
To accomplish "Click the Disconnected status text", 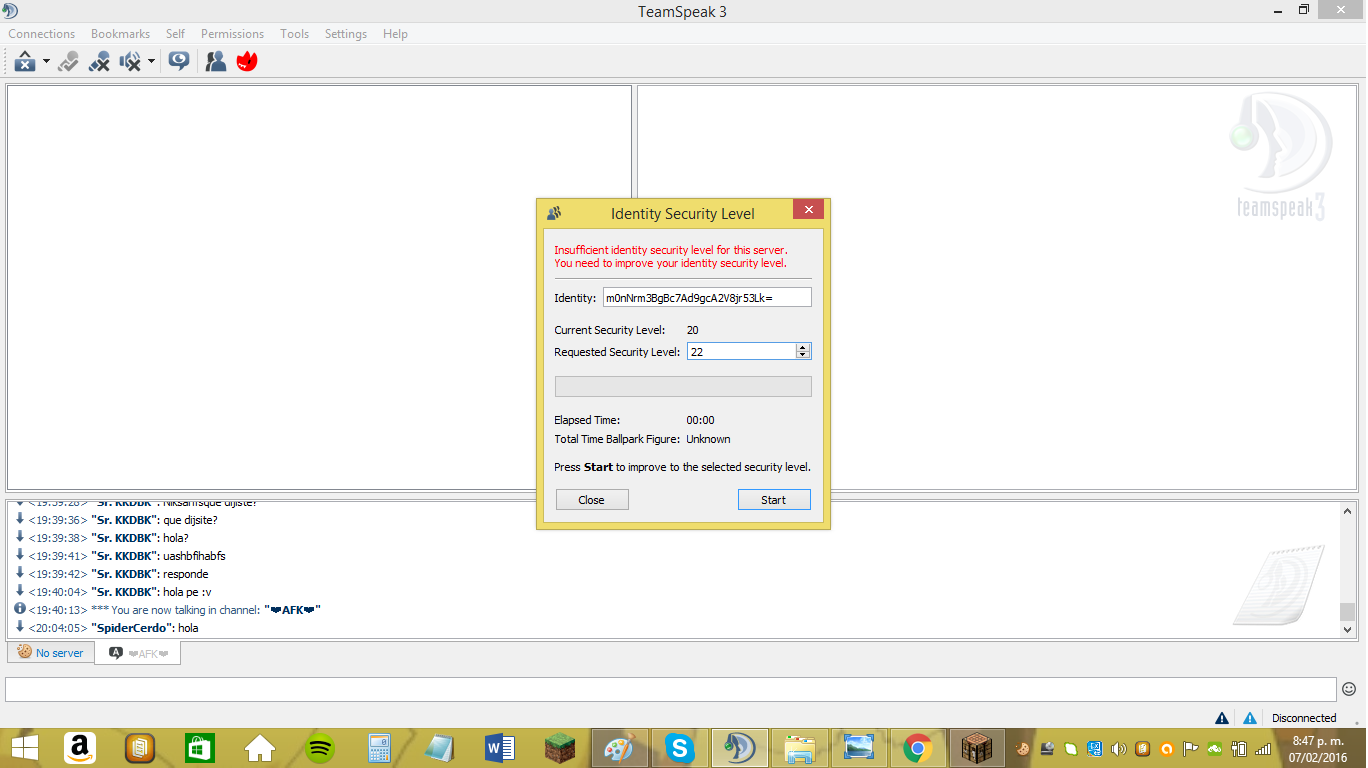I will click(x=1304, y=718).
